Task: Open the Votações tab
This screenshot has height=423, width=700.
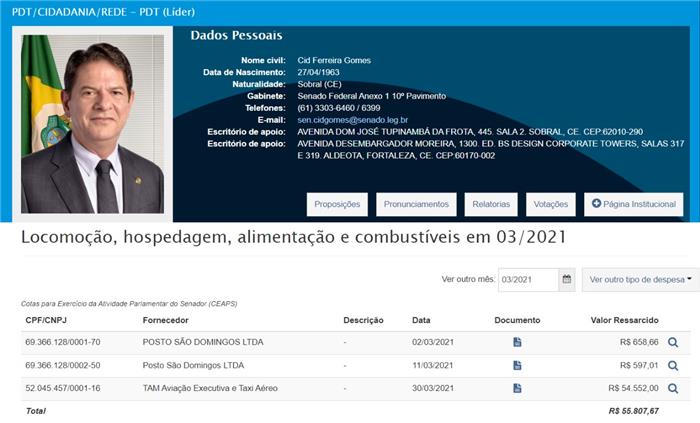Action: (551, 204)
